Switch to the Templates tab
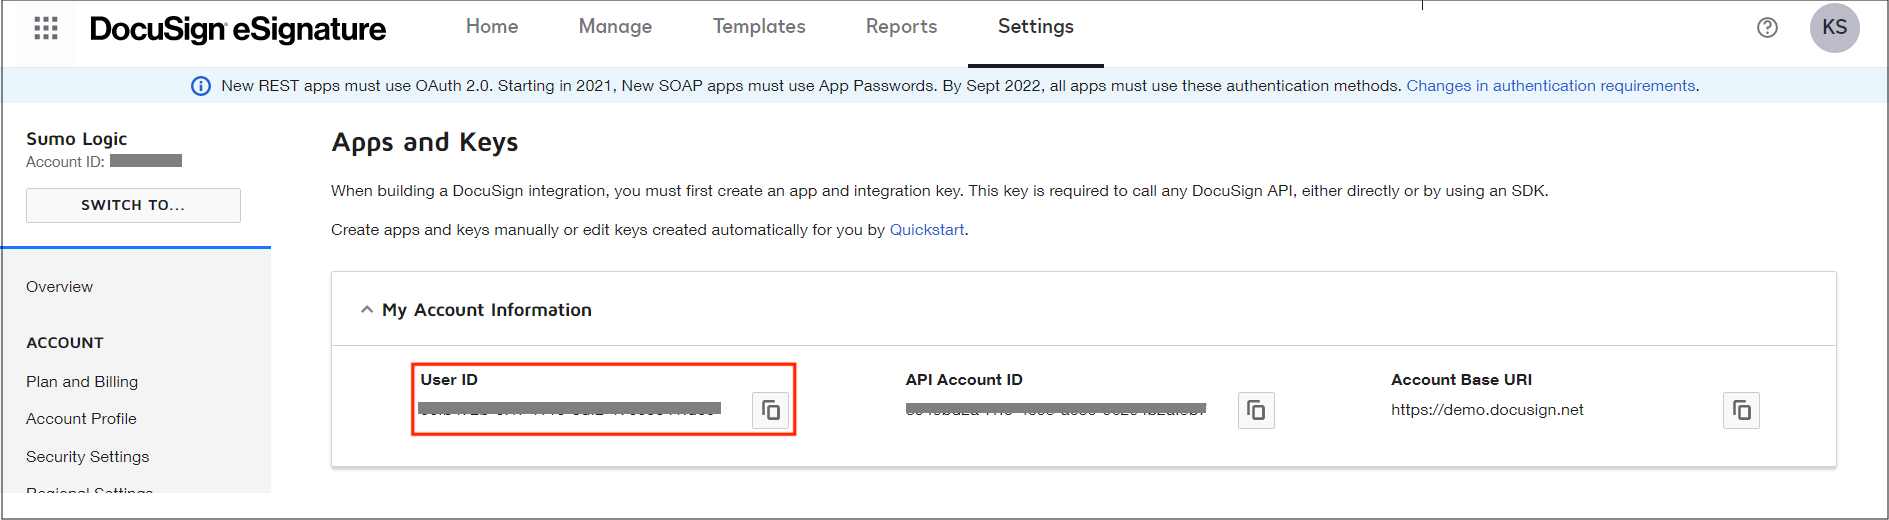Image resolution: width=1889 pixels, height=520 pixels. [x=759, y=27]
